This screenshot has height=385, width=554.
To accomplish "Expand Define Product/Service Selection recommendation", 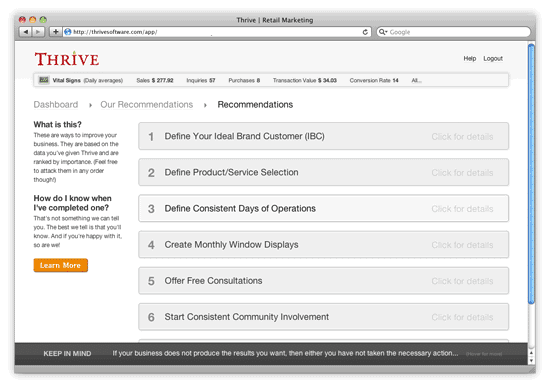I will click(323, 172).
